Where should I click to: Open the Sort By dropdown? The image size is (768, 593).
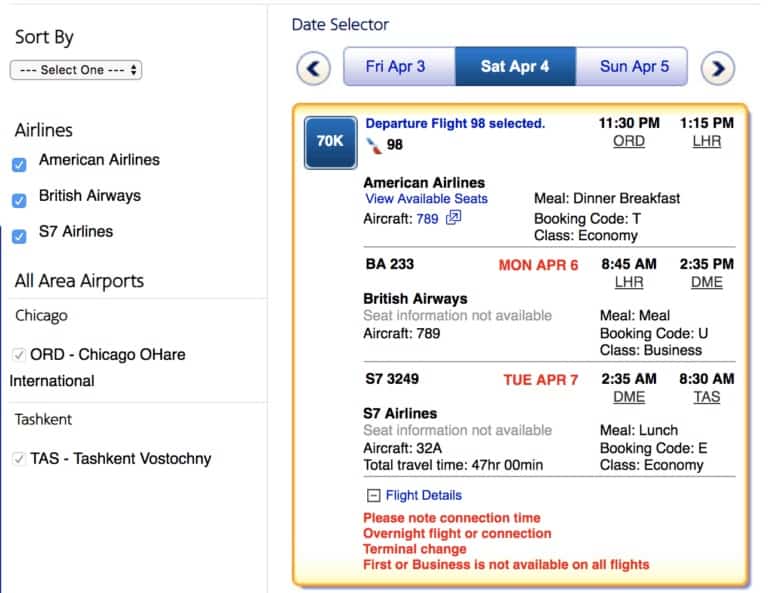[x=76, y=70]
